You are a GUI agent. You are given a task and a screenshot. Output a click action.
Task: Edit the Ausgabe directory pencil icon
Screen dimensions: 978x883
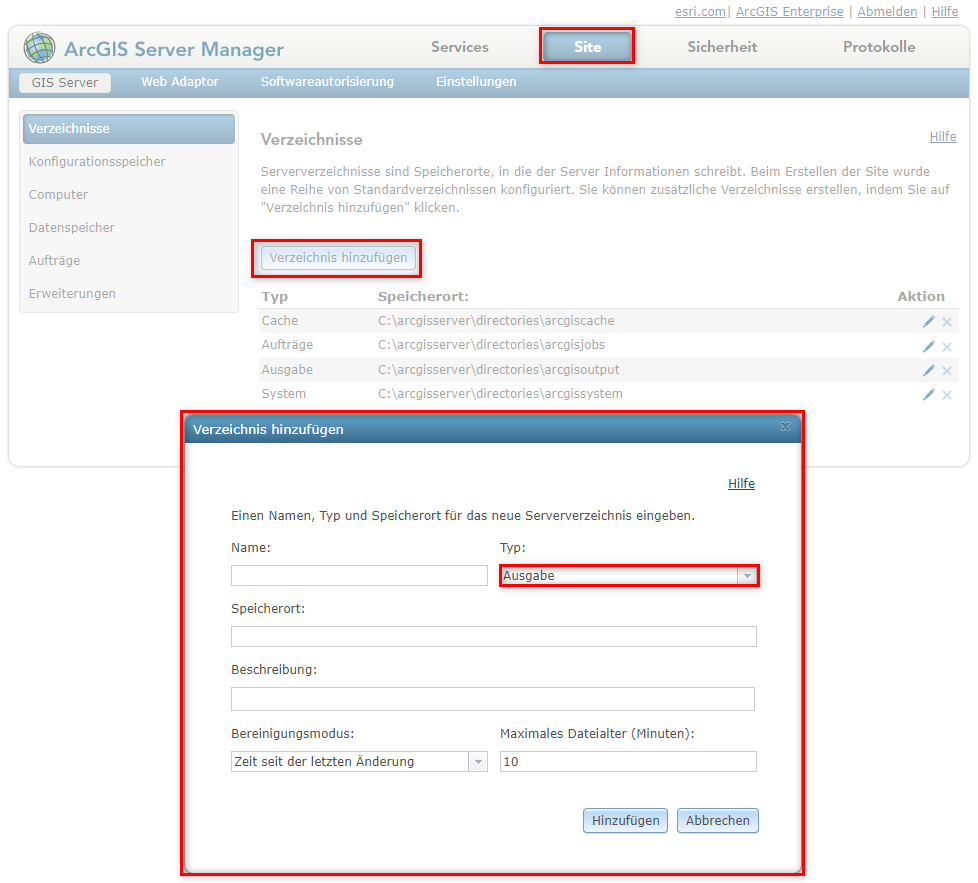click(x=929, y=370)
